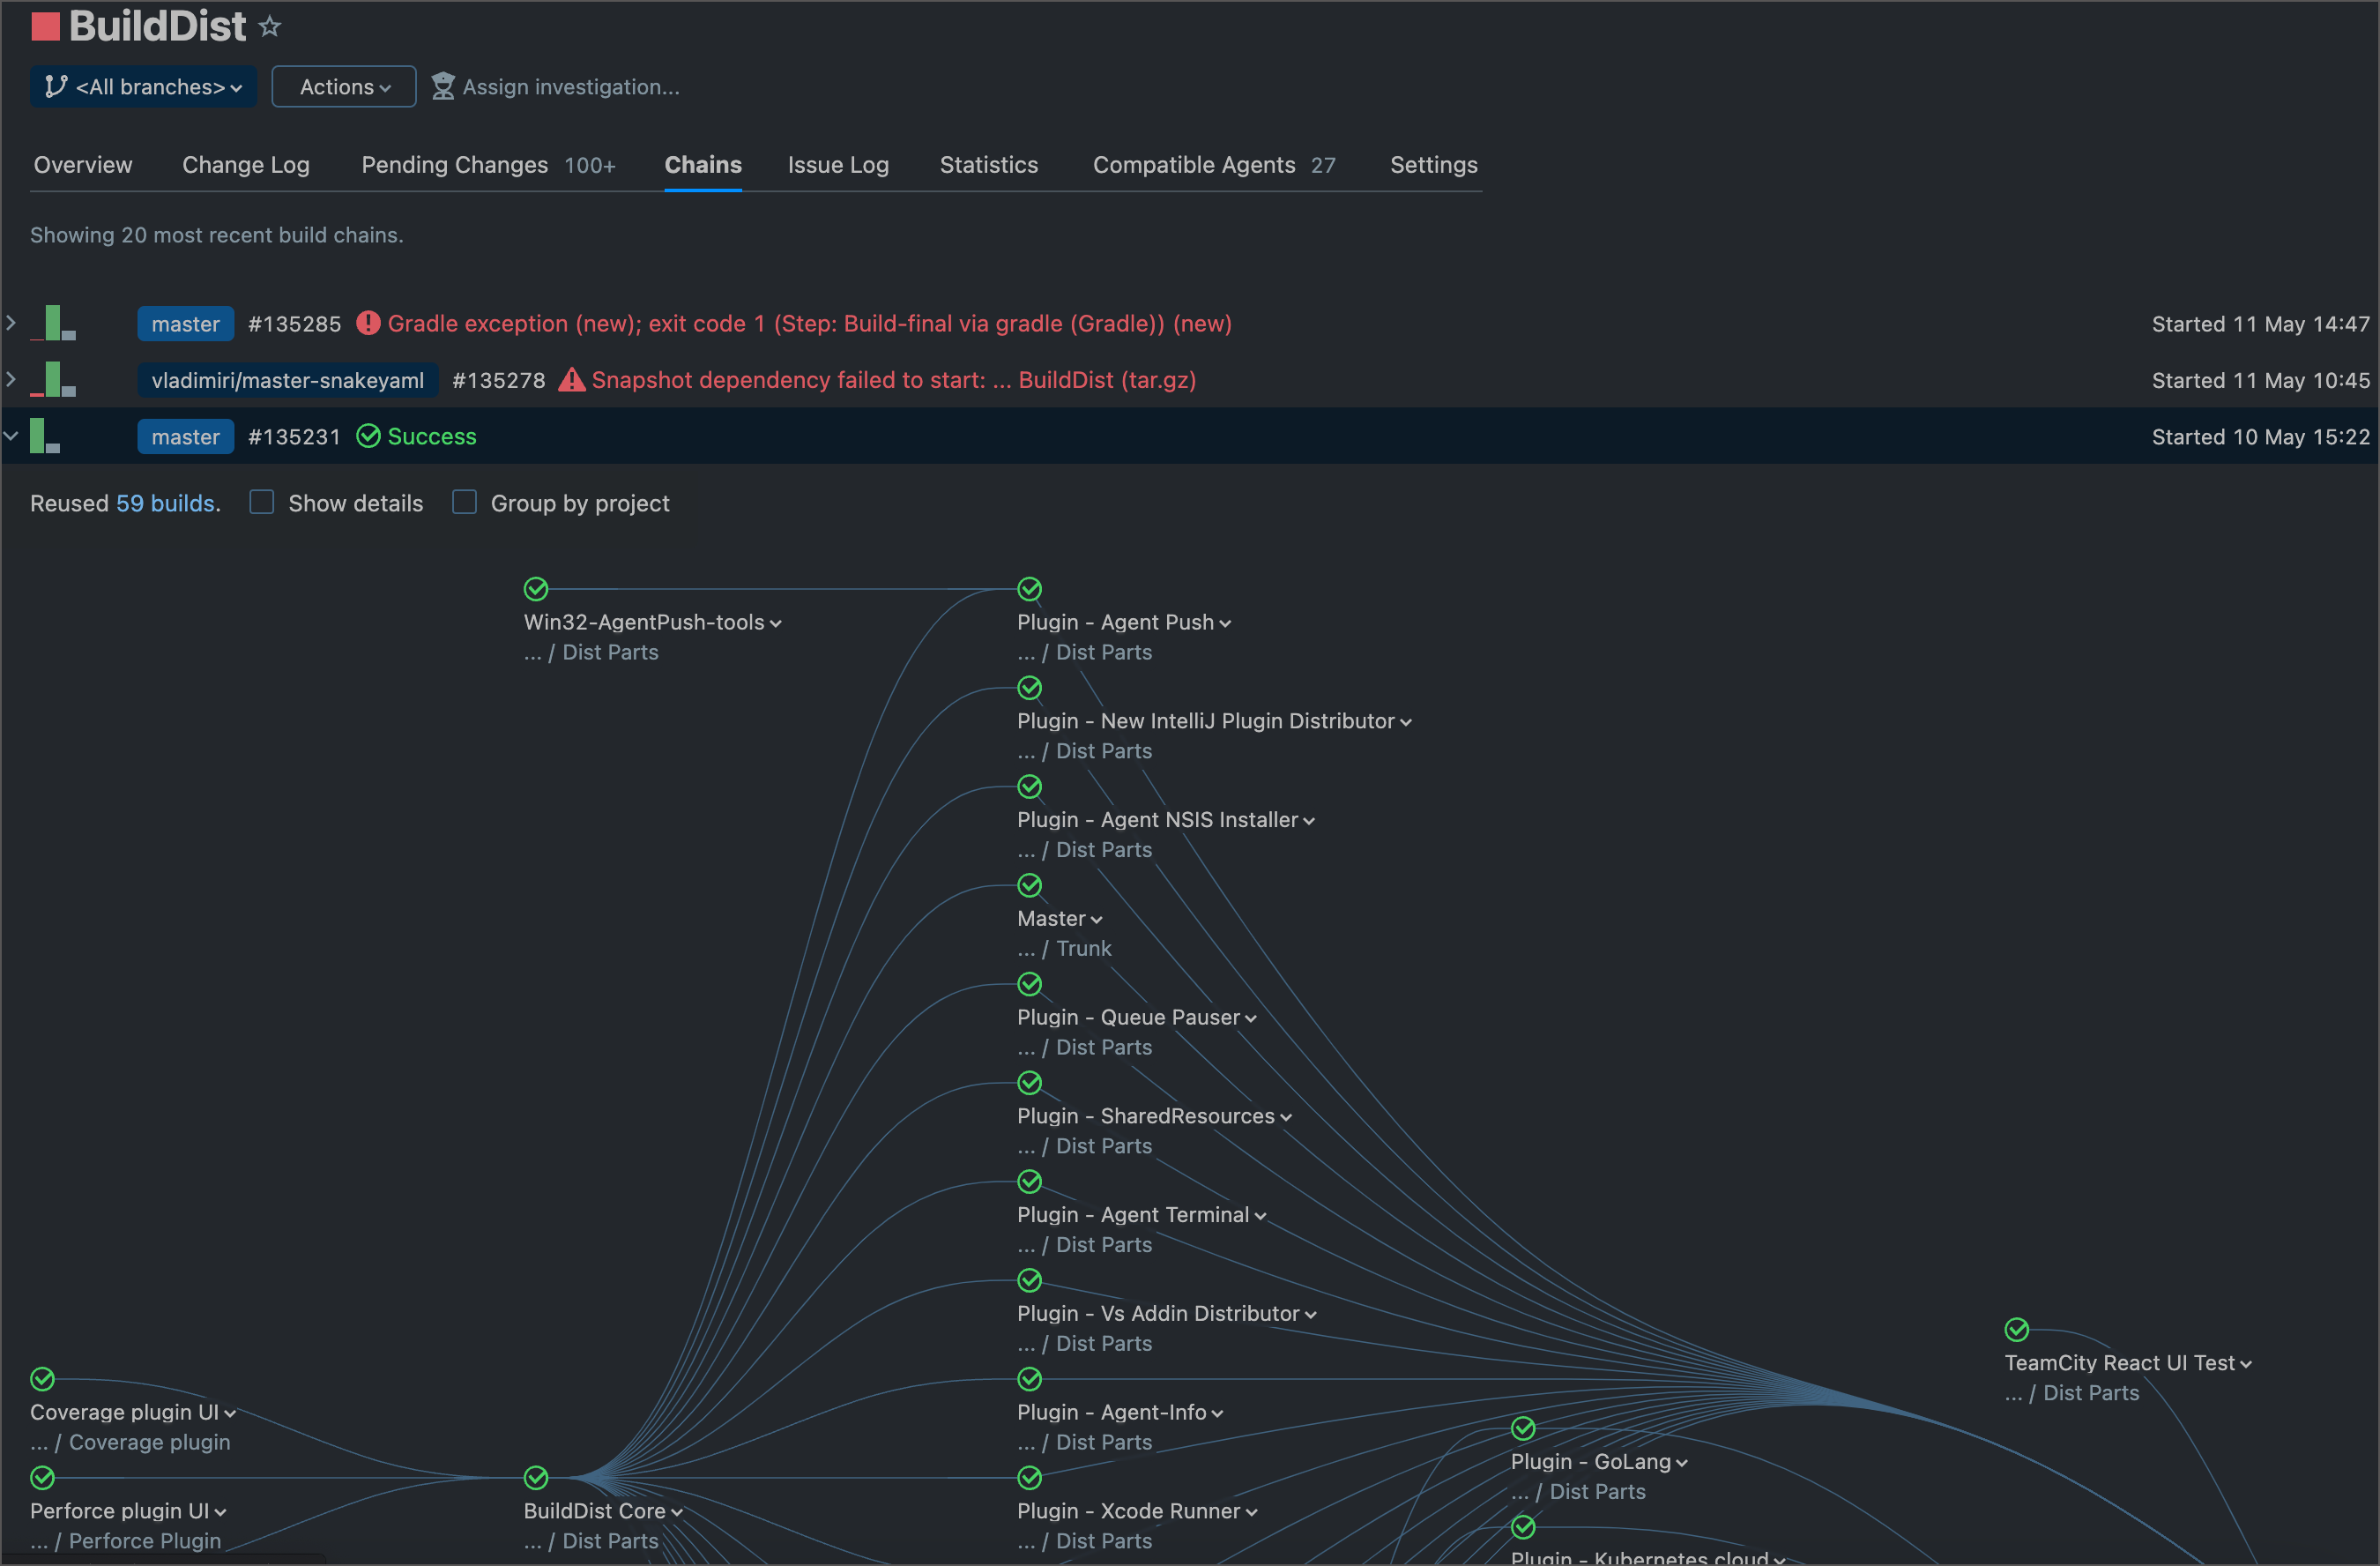Open dropdown for Plugin - Agent Push node
Image resolution: width=2380 pixels, height=1566 pixels.
tap(1225, 623)
